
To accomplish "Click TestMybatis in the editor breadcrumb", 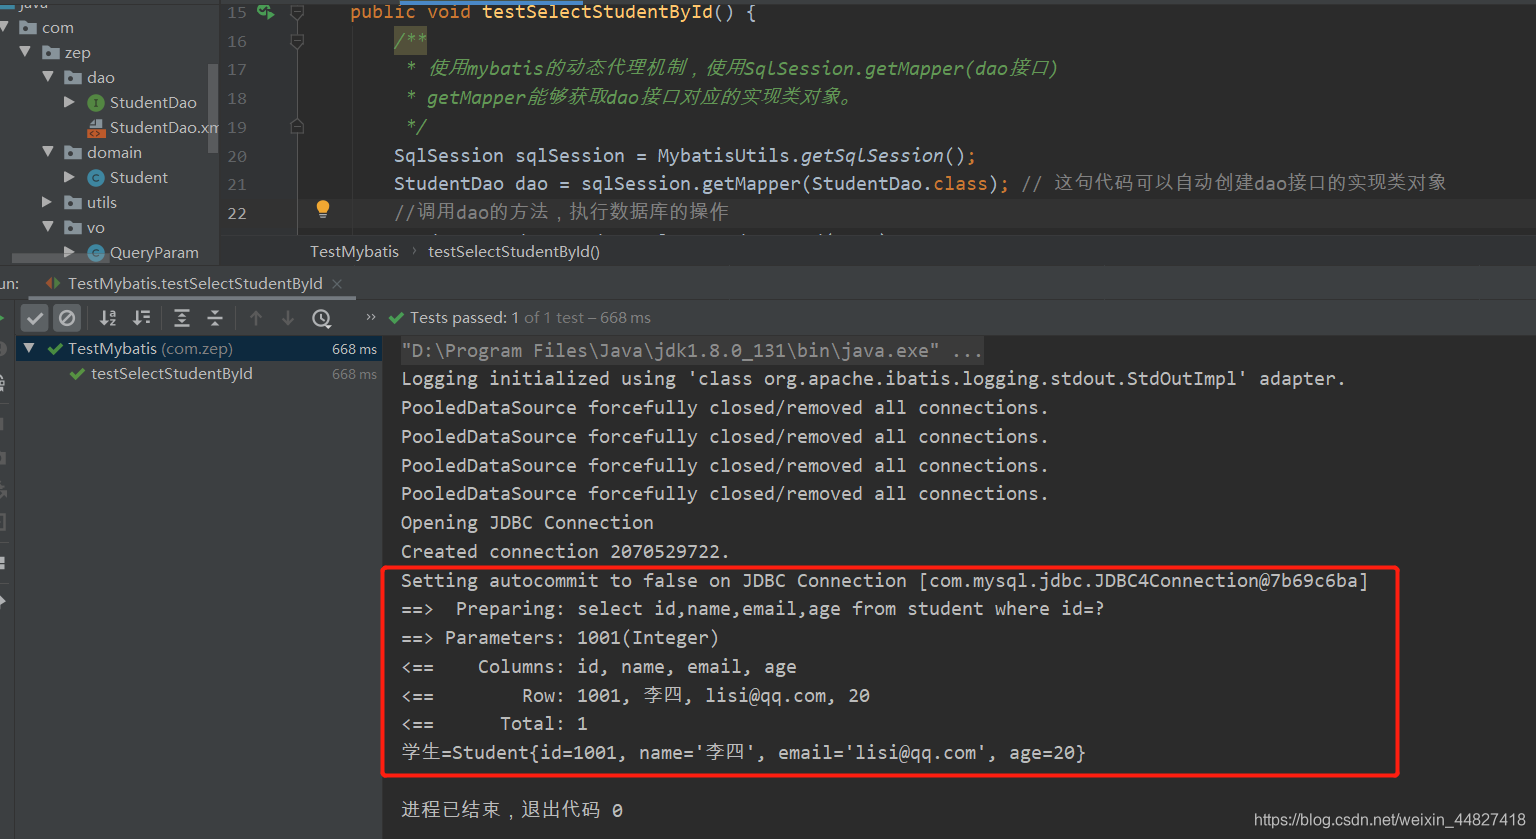I will pyautogui.click(x=354, y=251).
